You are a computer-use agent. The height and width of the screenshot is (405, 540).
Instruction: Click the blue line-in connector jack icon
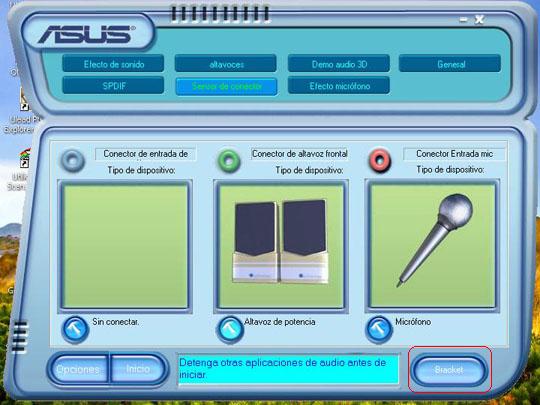73,160
